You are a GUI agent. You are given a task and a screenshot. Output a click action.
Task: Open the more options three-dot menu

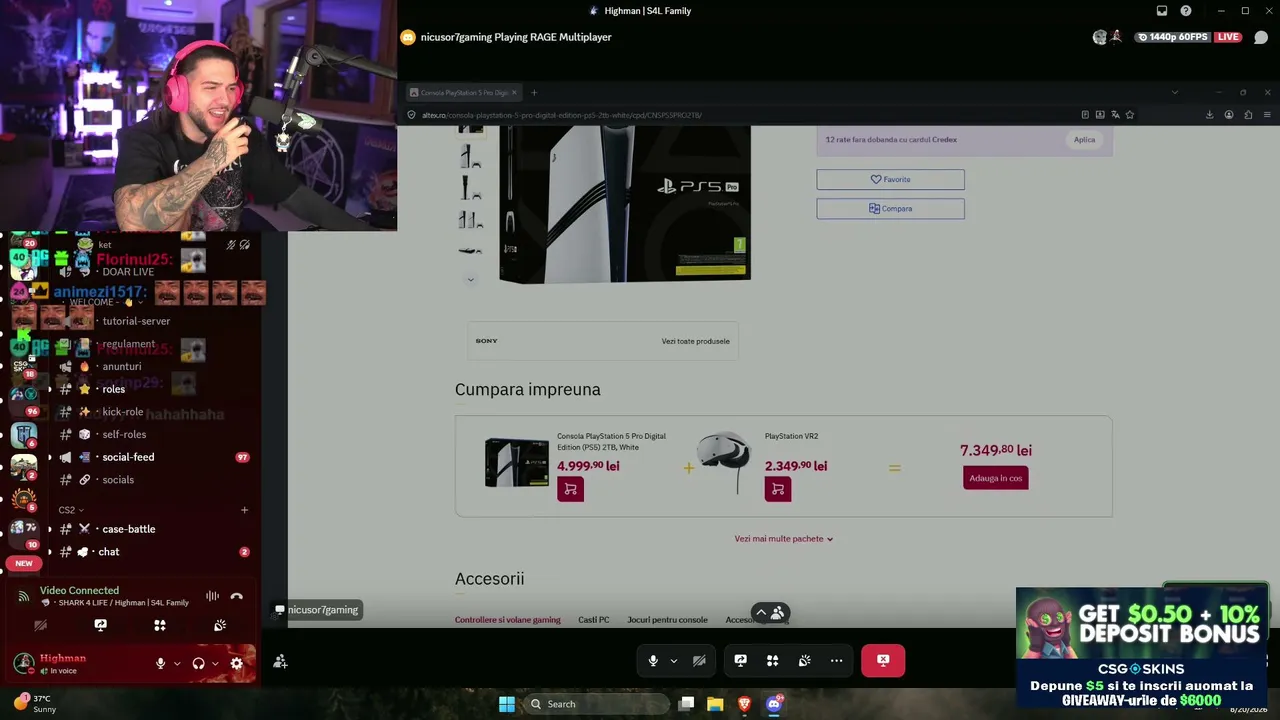click(x=837, y=660)
